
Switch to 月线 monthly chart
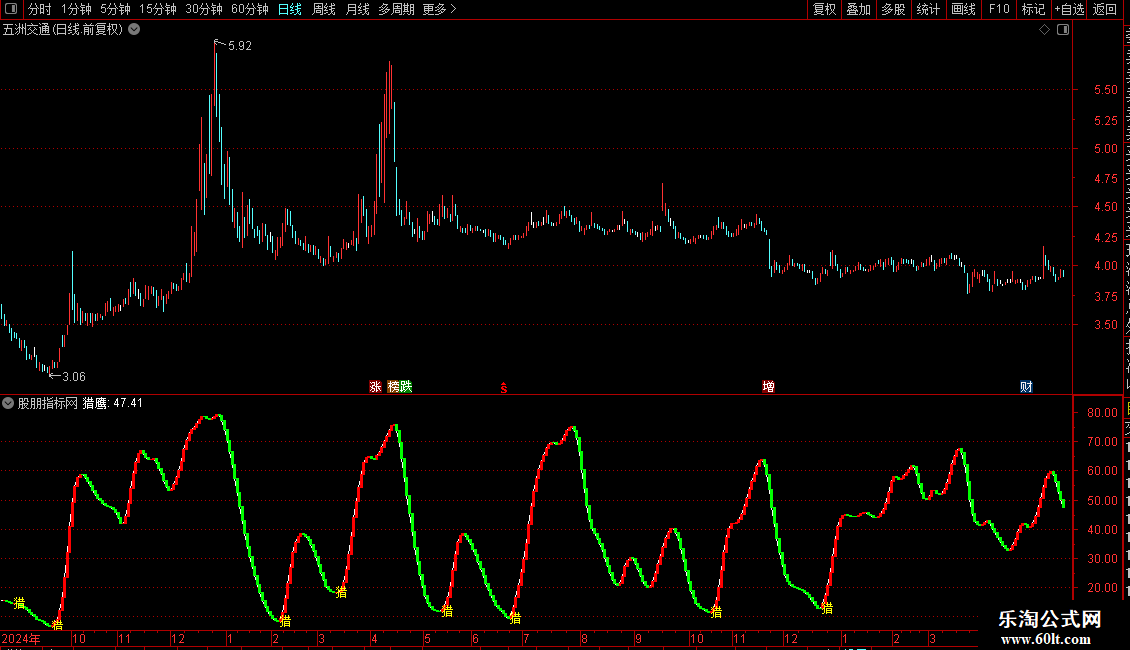pyautogui.click(x=357, y=9)
